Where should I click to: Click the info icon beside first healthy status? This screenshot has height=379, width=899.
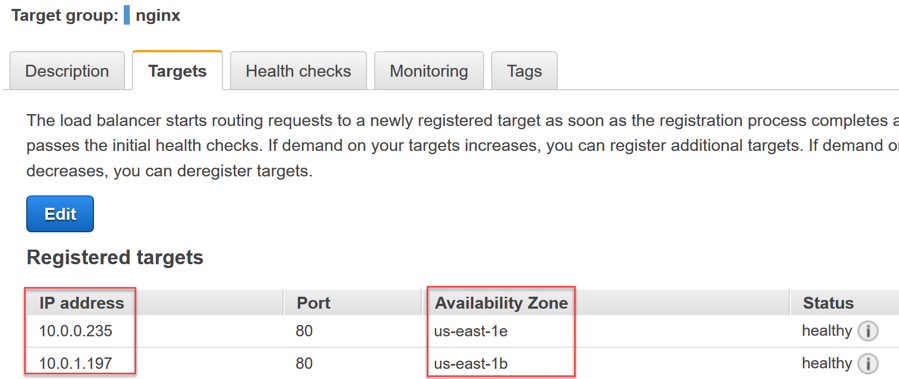(x=867, y=331)
